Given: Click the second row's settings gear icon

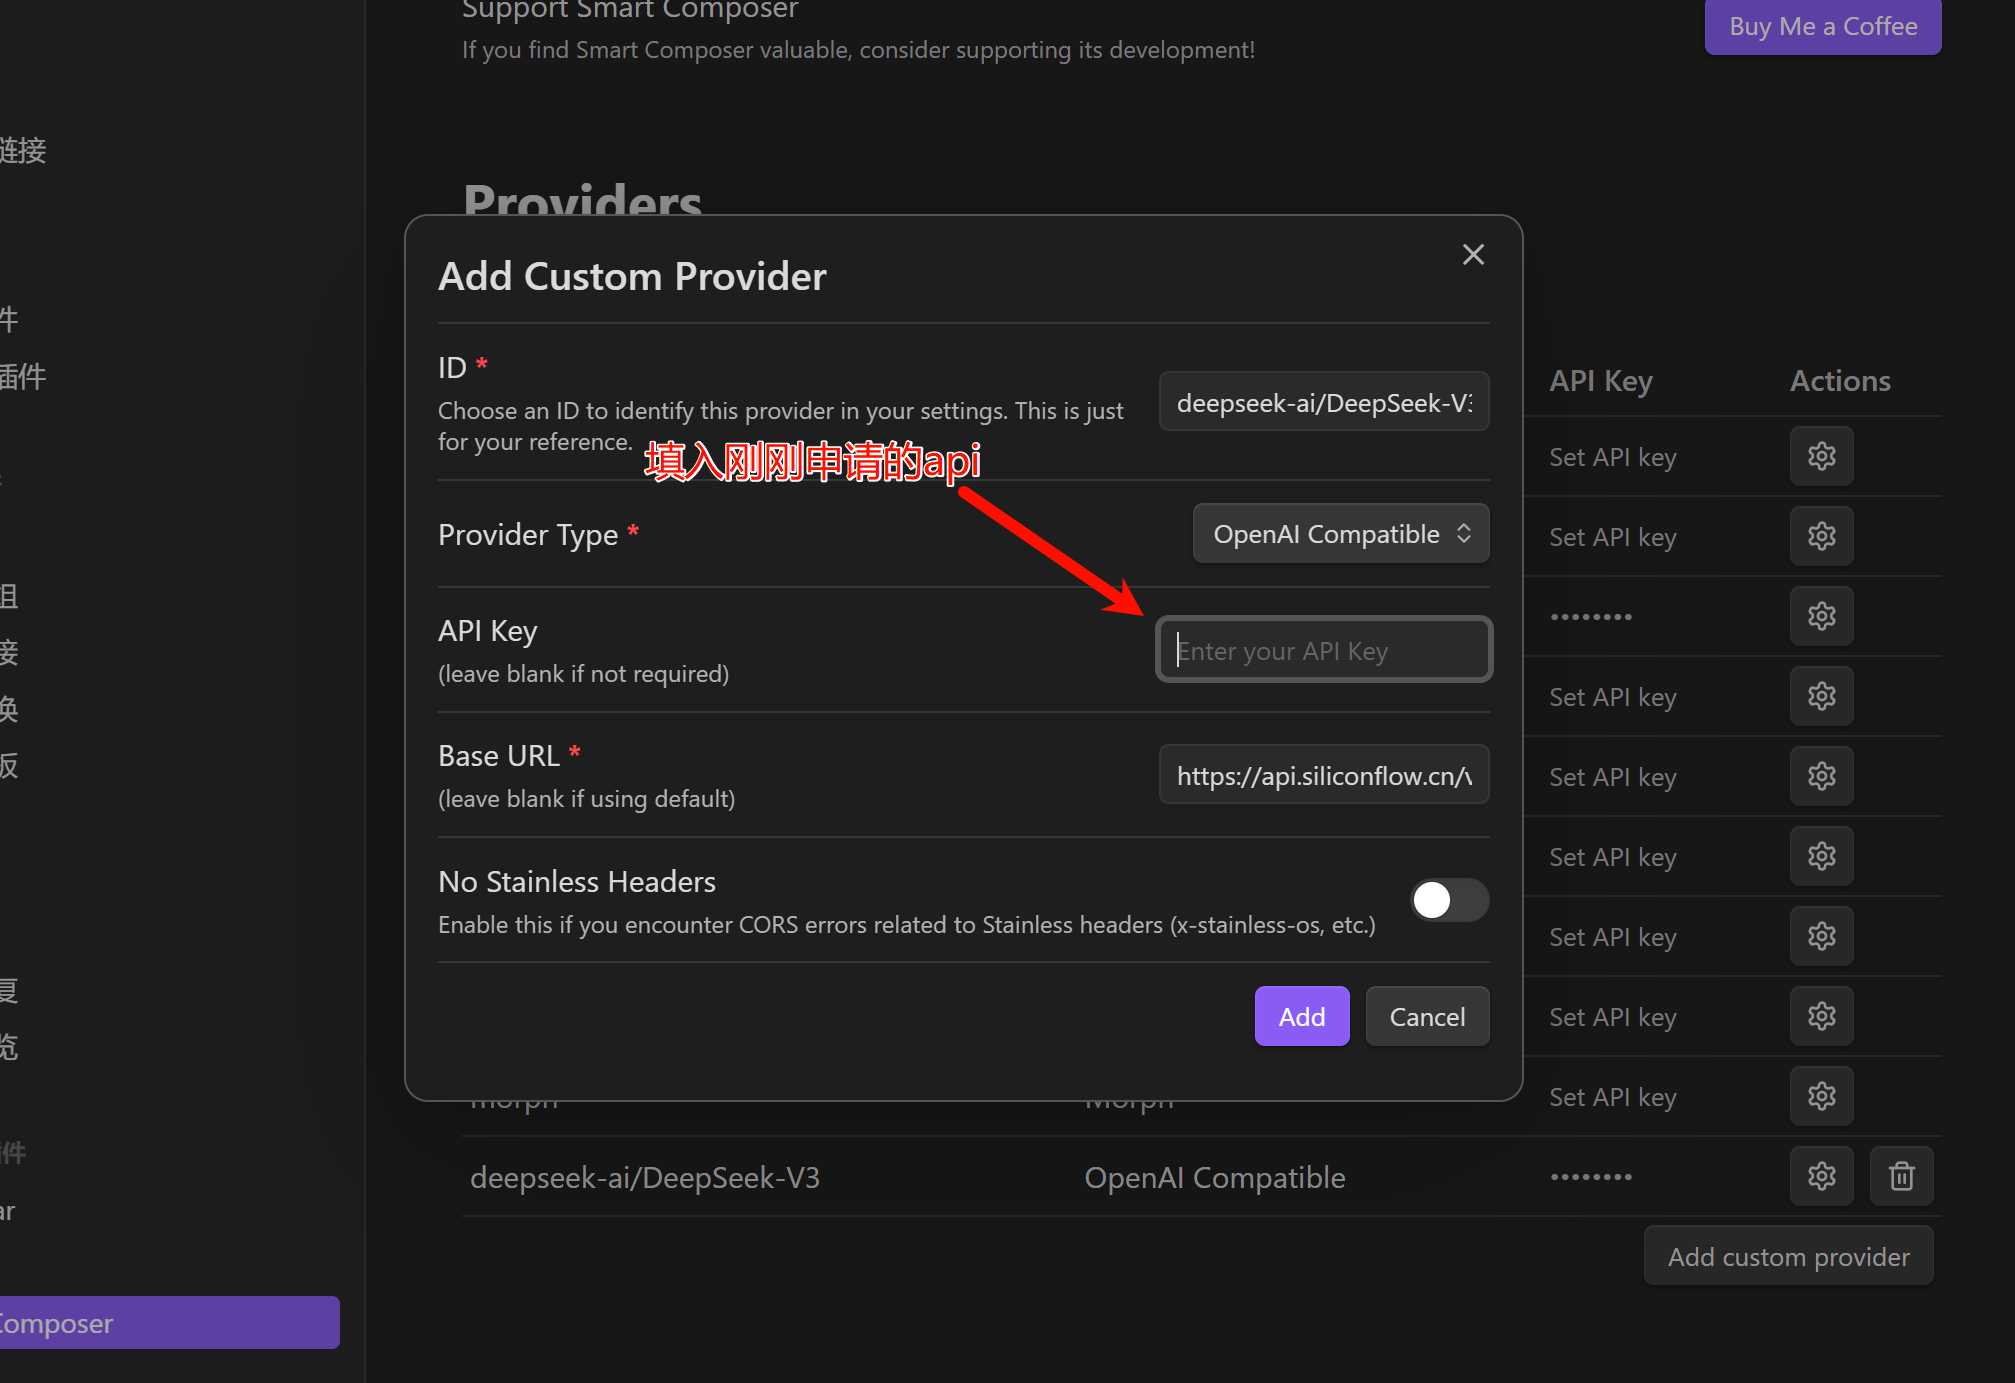Looking at the screenshot, I should 1821,537.
